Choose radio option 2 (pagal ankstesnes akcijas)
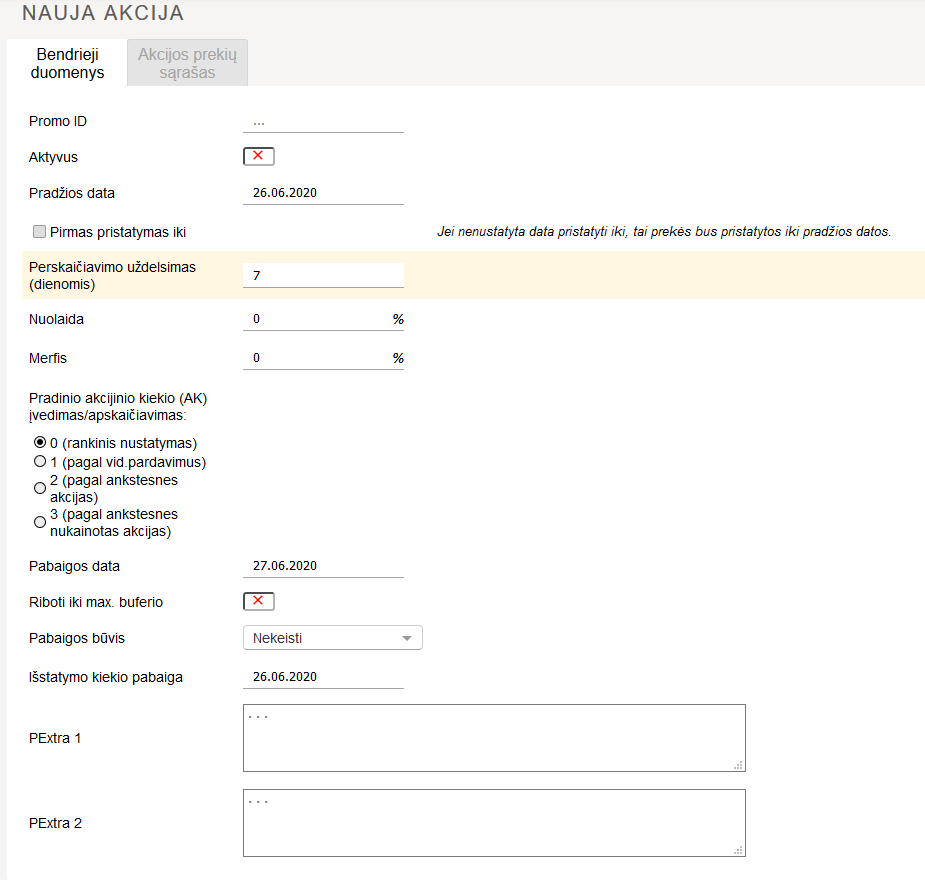925x880 pixels. pos(40,488)
